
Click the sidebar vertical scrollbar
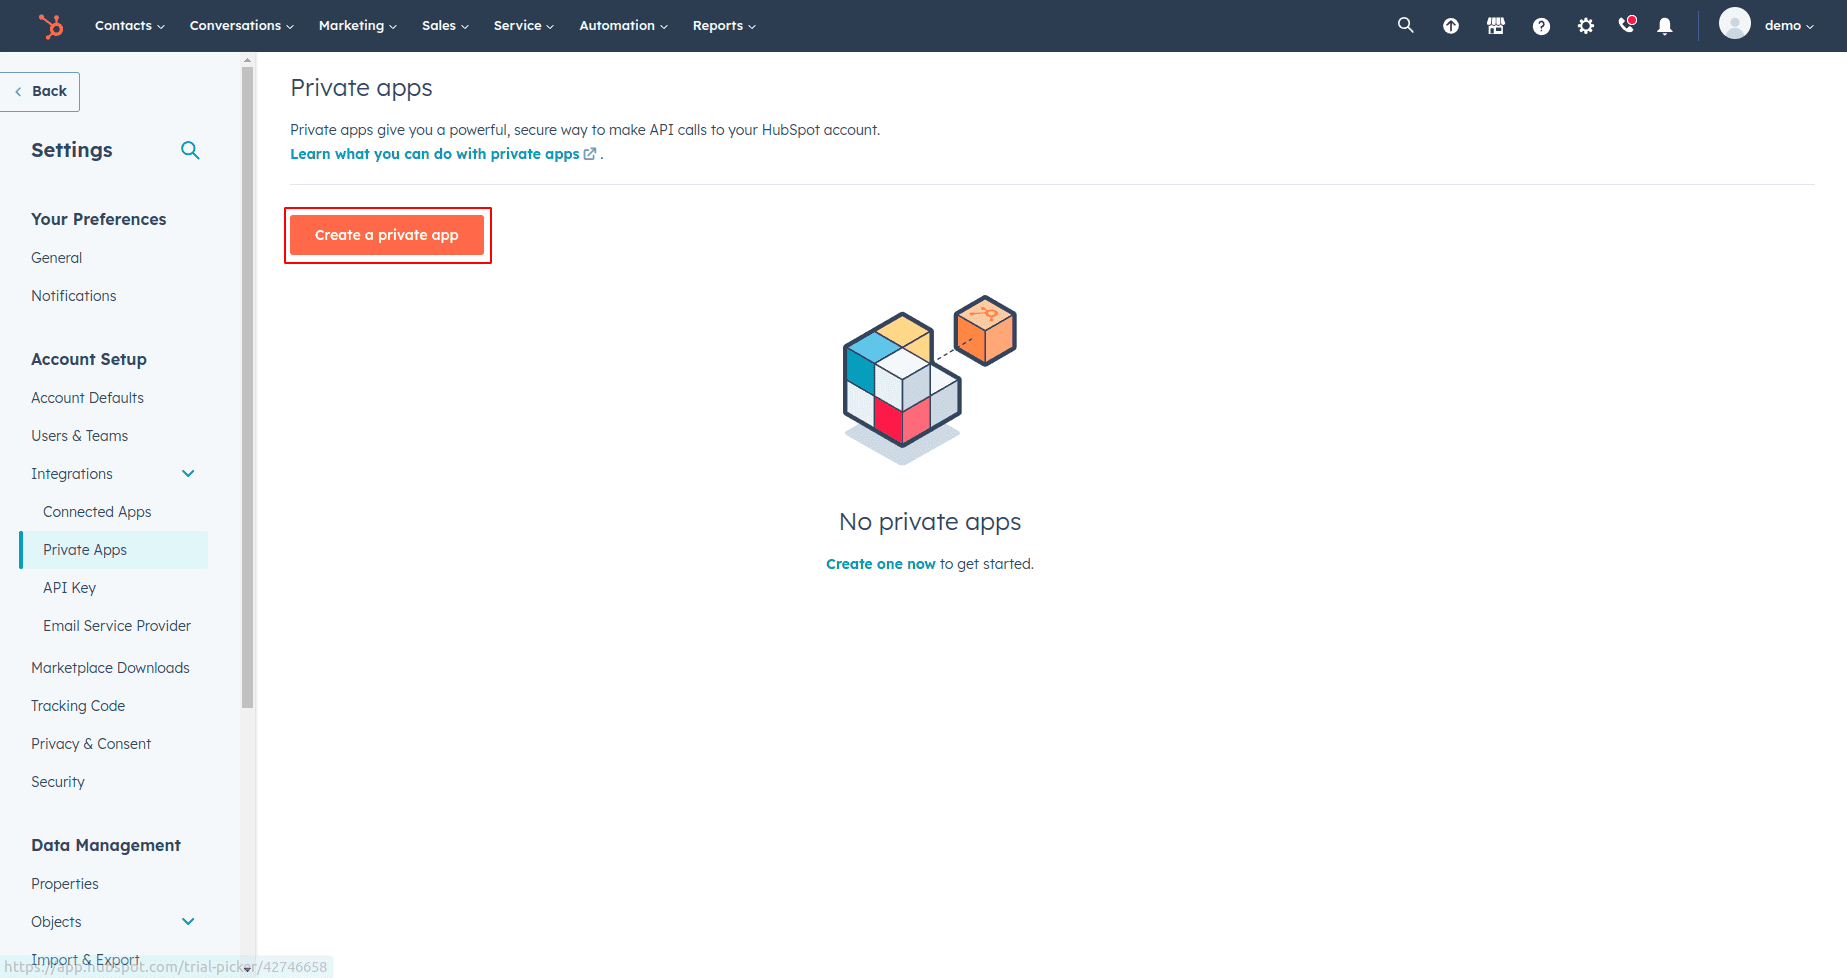[x=247, y=388]
